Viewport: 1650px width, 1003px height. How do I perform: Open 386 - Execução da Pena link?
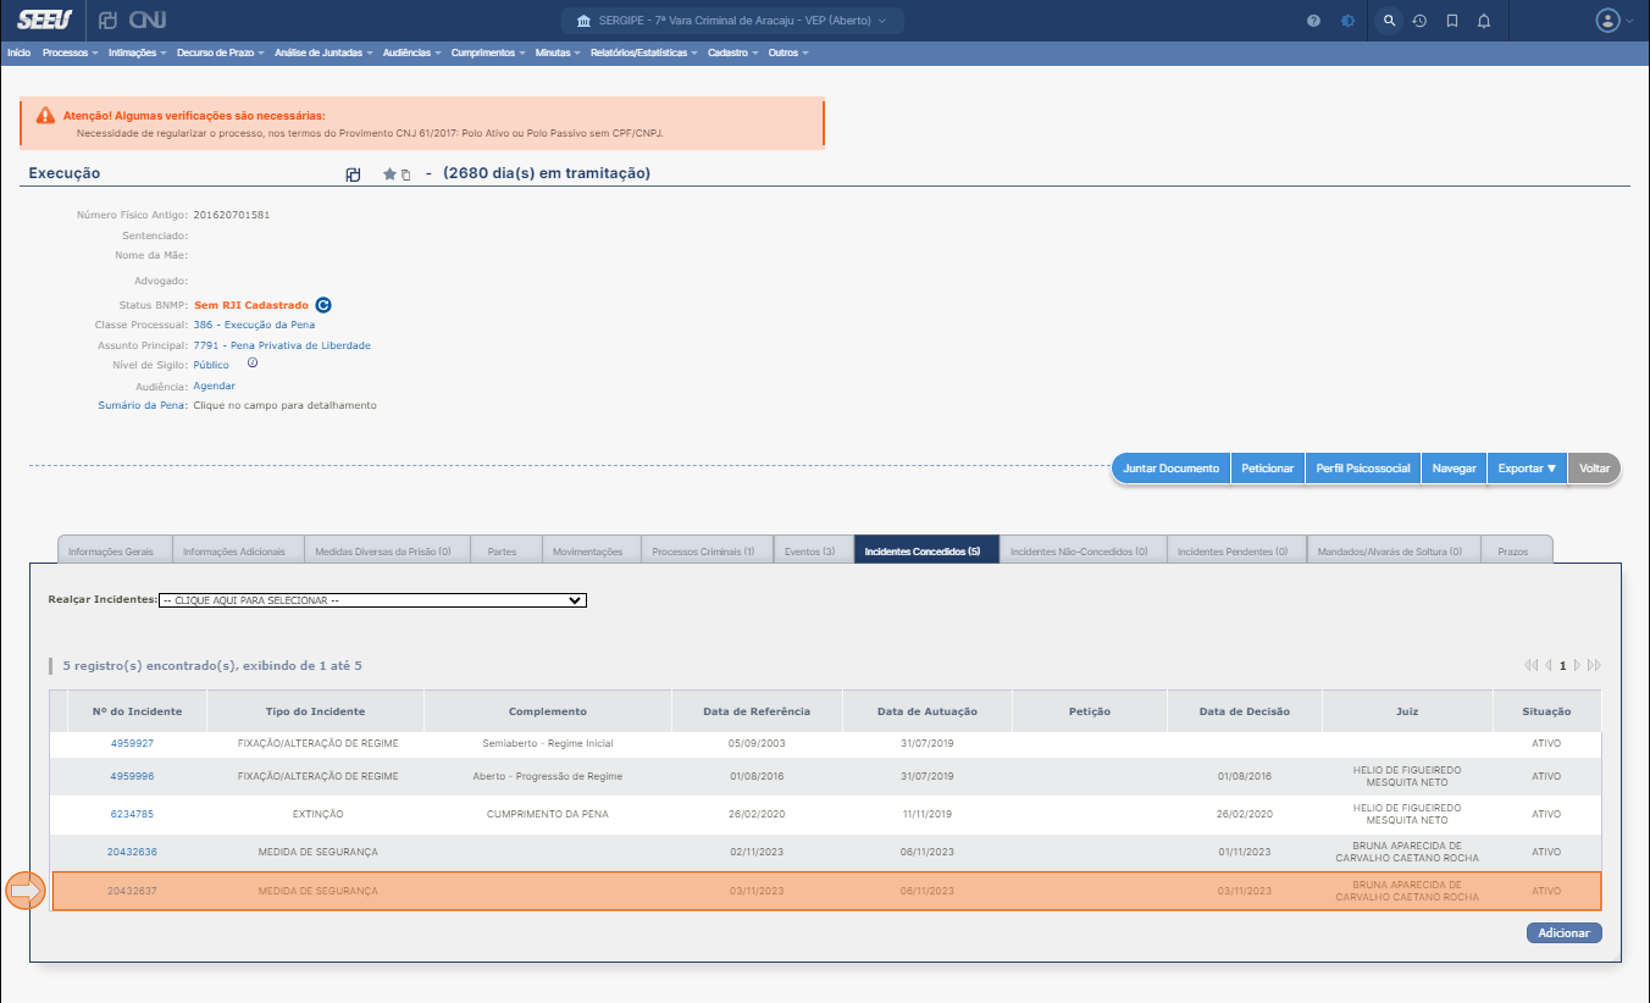point(254,325)
